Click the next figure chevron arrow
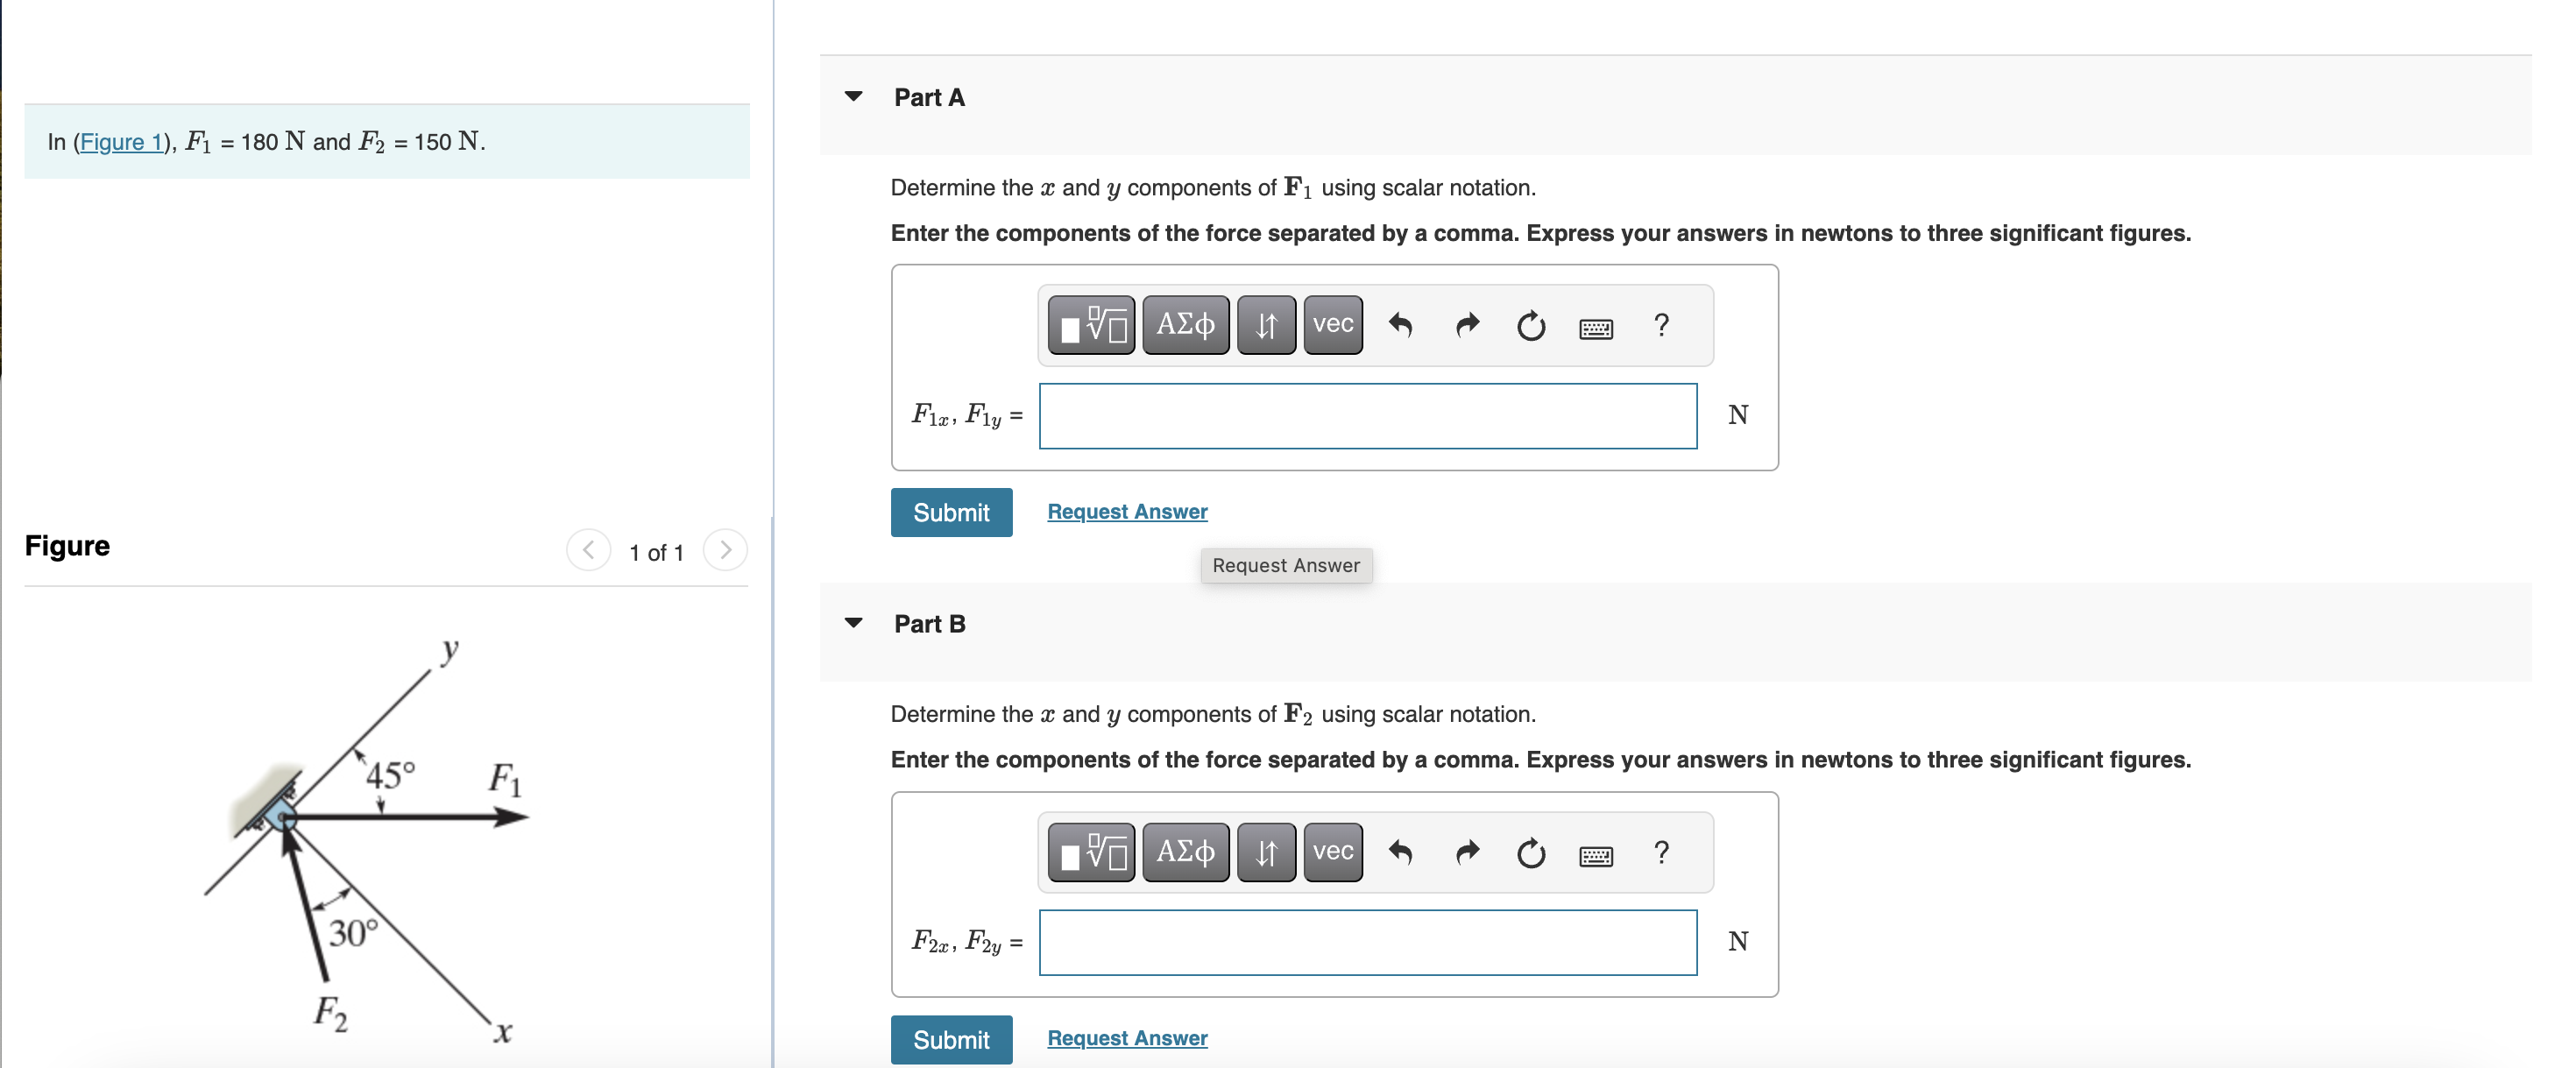The height and width of the screenshot is (1068, 2576). point(726,550)
